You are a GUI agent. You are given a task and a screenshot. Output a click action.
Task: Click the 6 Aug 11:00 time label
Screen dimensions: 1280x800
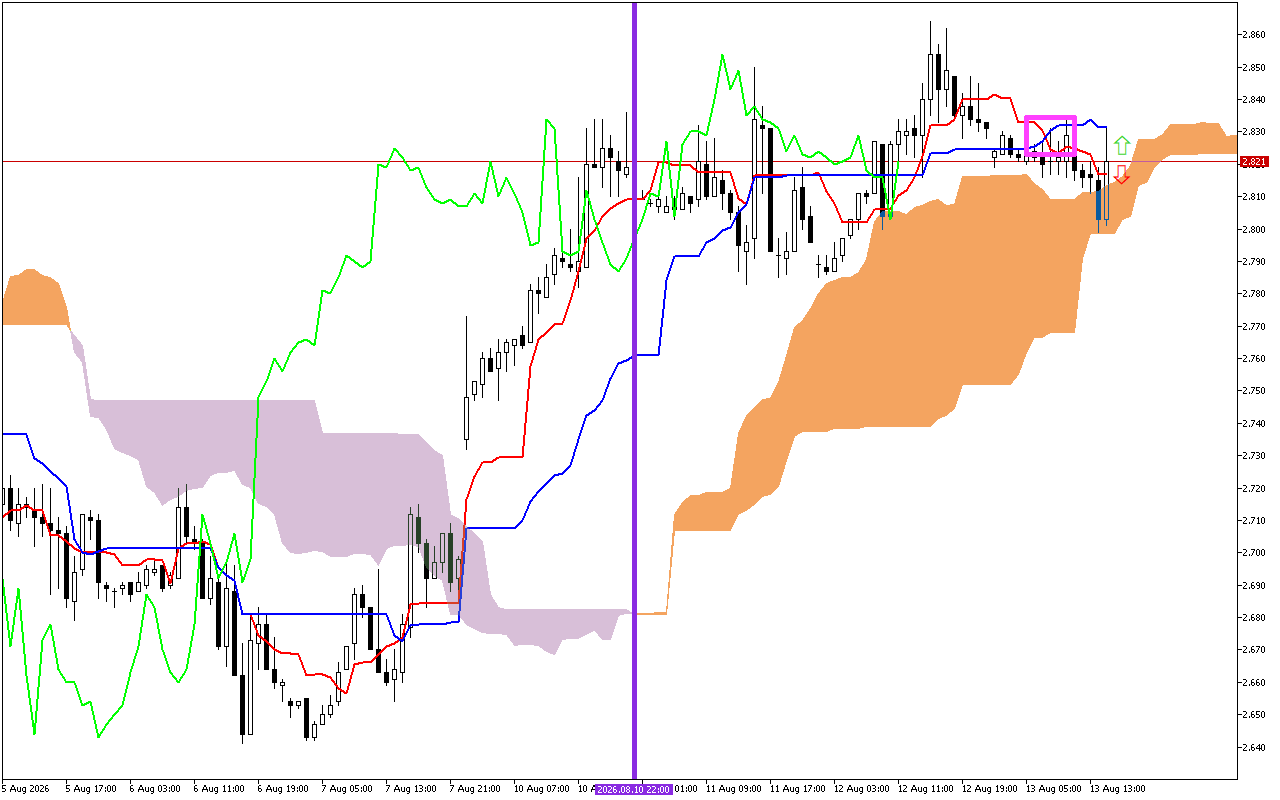pyautogui.click(x=218, y=789)
